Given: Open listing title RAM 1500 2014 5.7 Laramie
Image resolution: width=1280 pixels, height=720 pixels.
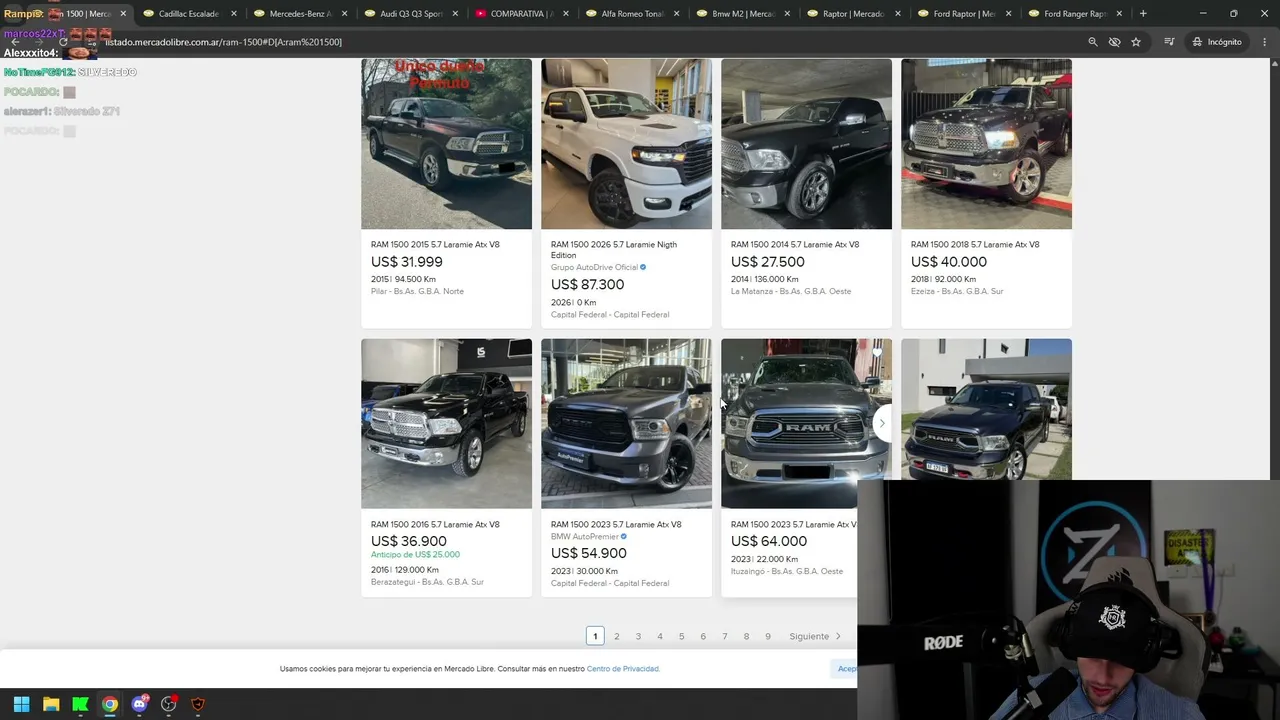Looking at the screenshot, I should [x=795, y=245].
